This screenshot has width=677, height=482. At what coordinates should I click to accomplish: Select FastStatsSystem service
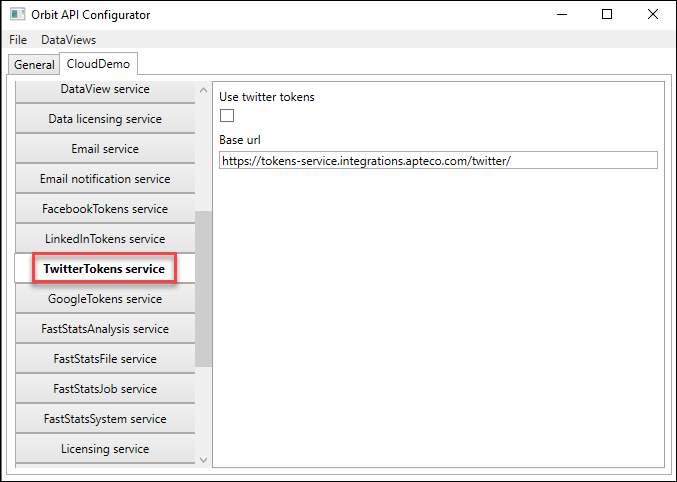tap(105, 419)
